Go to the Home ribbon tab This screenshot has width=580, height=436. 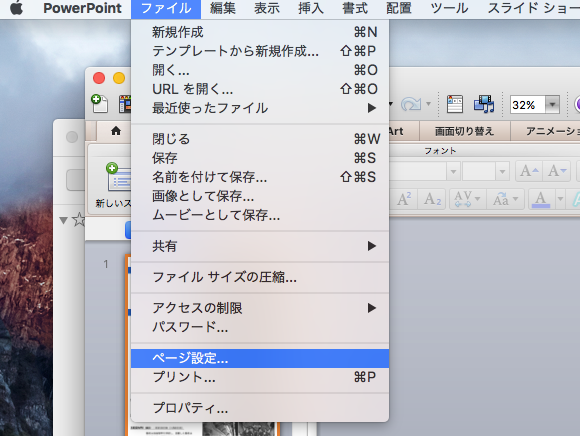[116, 131]
